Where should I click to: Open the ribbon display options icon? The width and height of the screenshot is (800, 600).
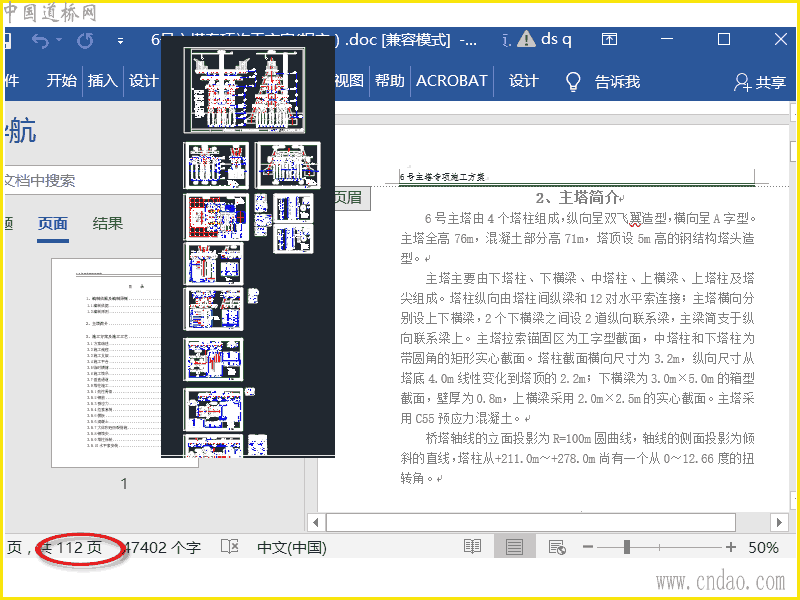[609, 39]
